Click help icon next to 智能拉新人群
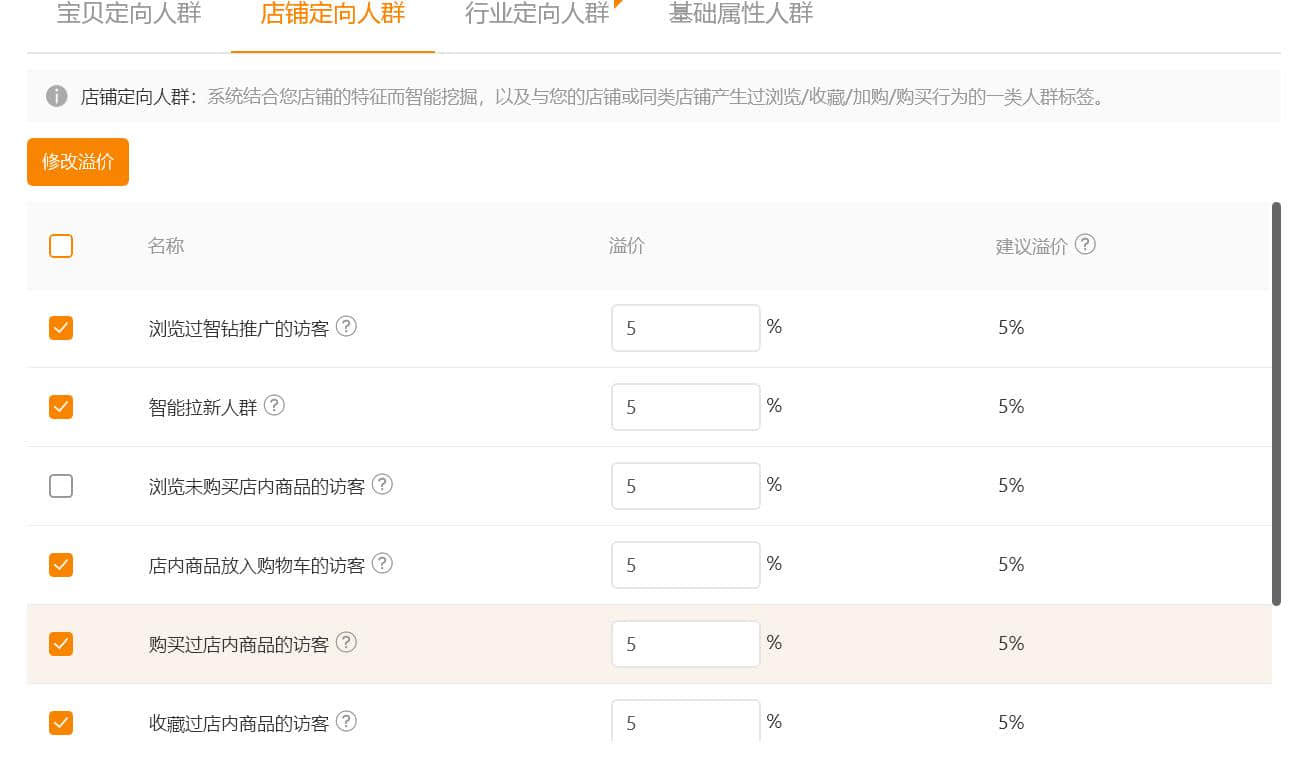 [x=274, y=405]
